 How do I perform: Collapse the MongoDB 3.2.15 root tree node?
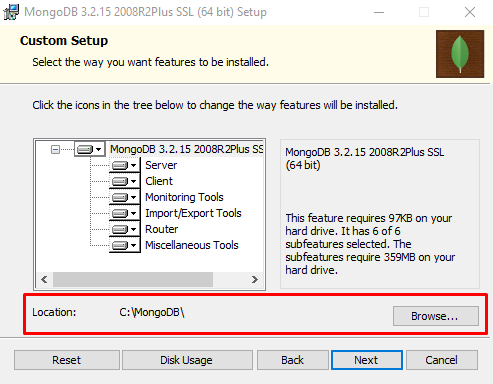pyautogui.click(x=55, y=149)
